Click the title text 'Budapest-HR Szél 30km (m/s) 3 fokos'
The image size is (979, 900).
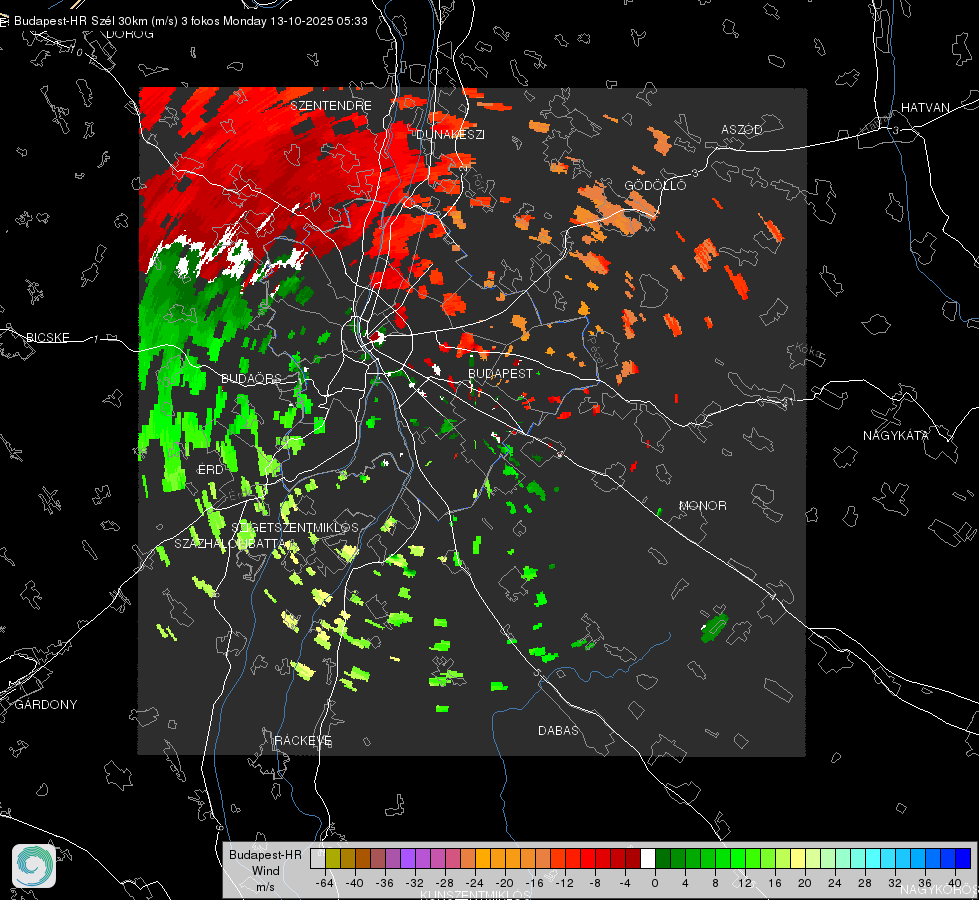point(117,21)
